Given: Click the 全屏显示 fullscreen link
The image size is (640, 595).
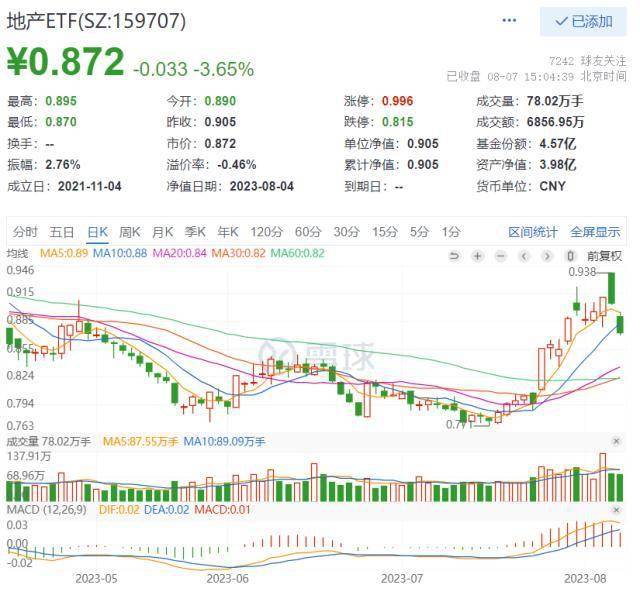Looking at the screenshot, I should click(596, 232).
